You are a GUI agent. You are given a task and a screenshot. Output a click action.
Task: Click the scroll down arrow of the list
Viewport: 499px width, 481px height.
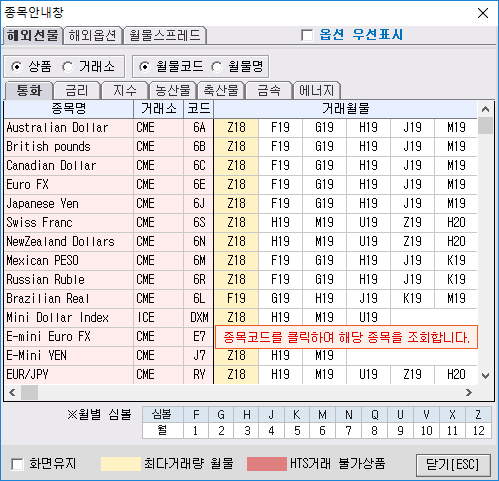click(x=485, y=376)
